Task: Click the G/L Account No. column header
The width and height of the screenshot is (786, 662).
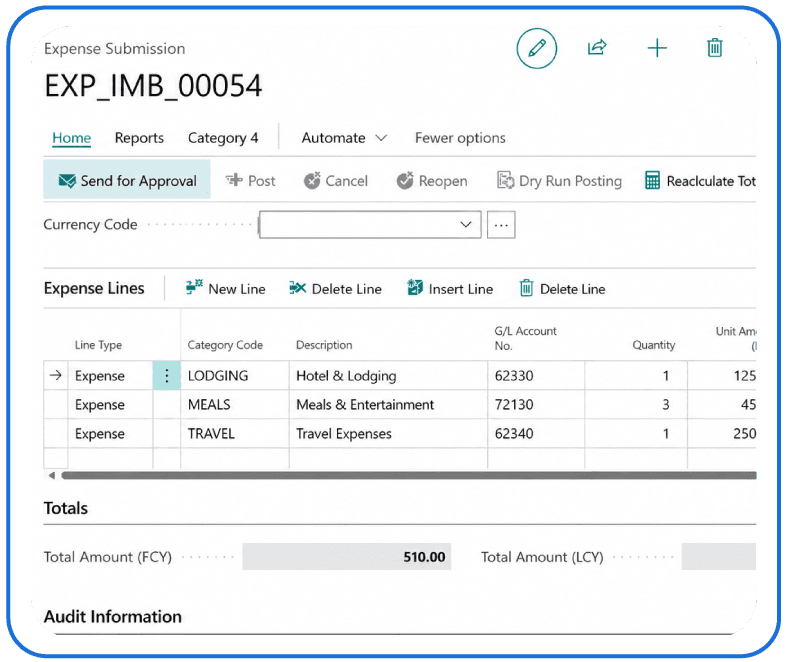Action: point(525,338)
